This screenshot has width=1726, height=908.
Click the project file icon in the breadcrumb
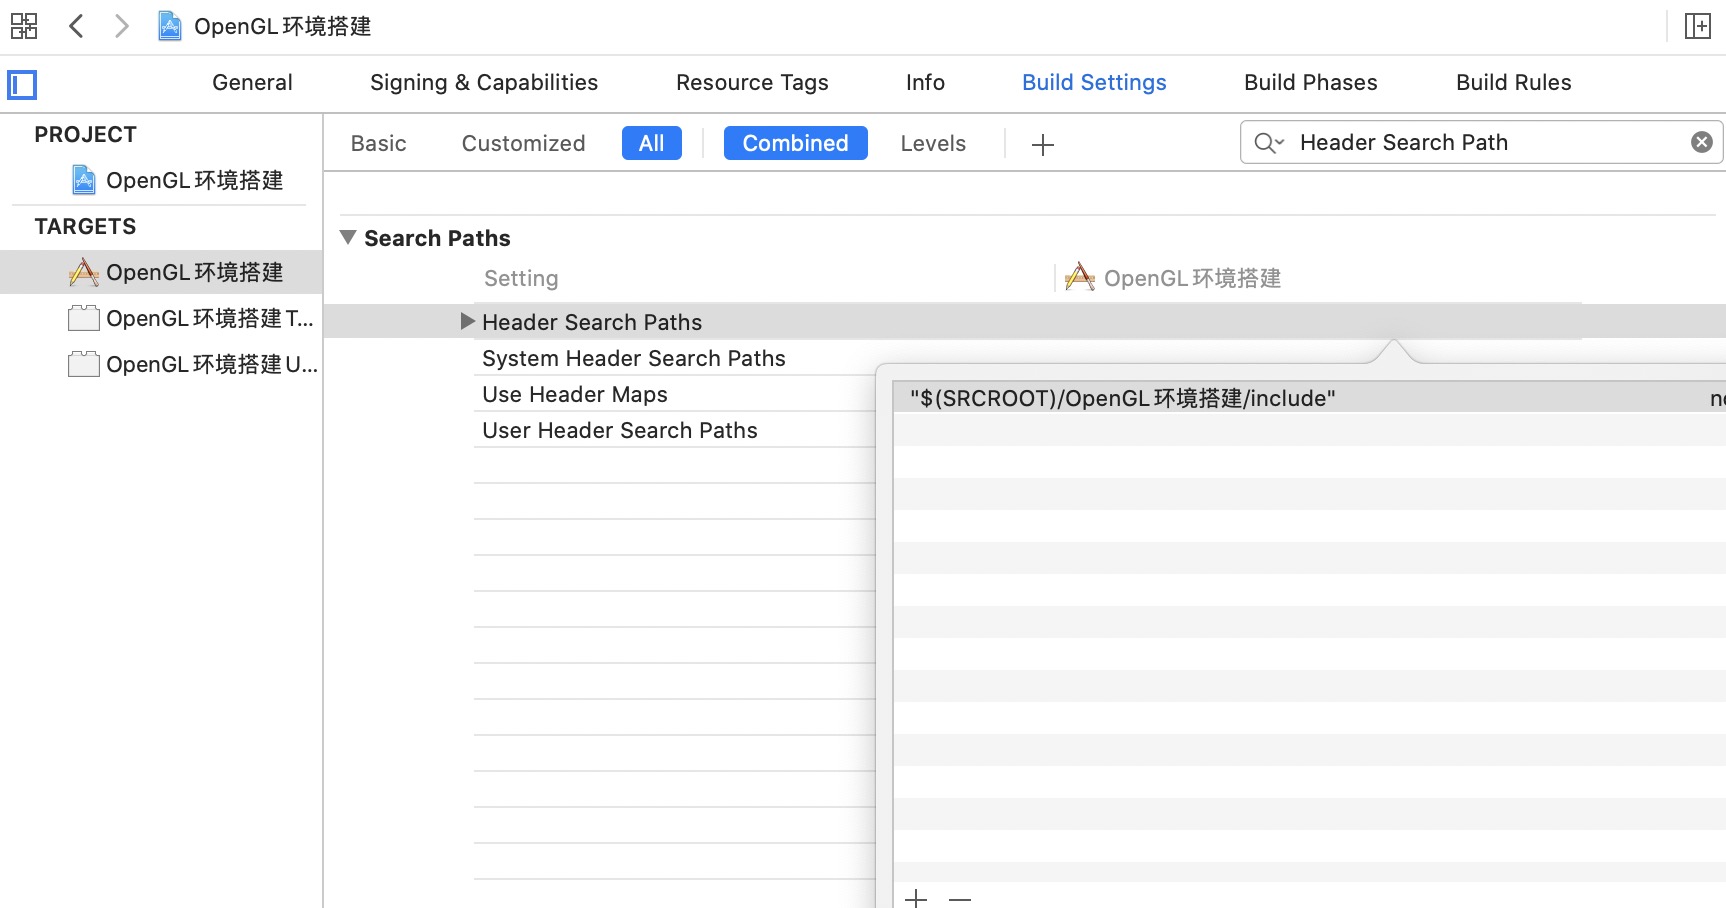(x=170, y=26)
